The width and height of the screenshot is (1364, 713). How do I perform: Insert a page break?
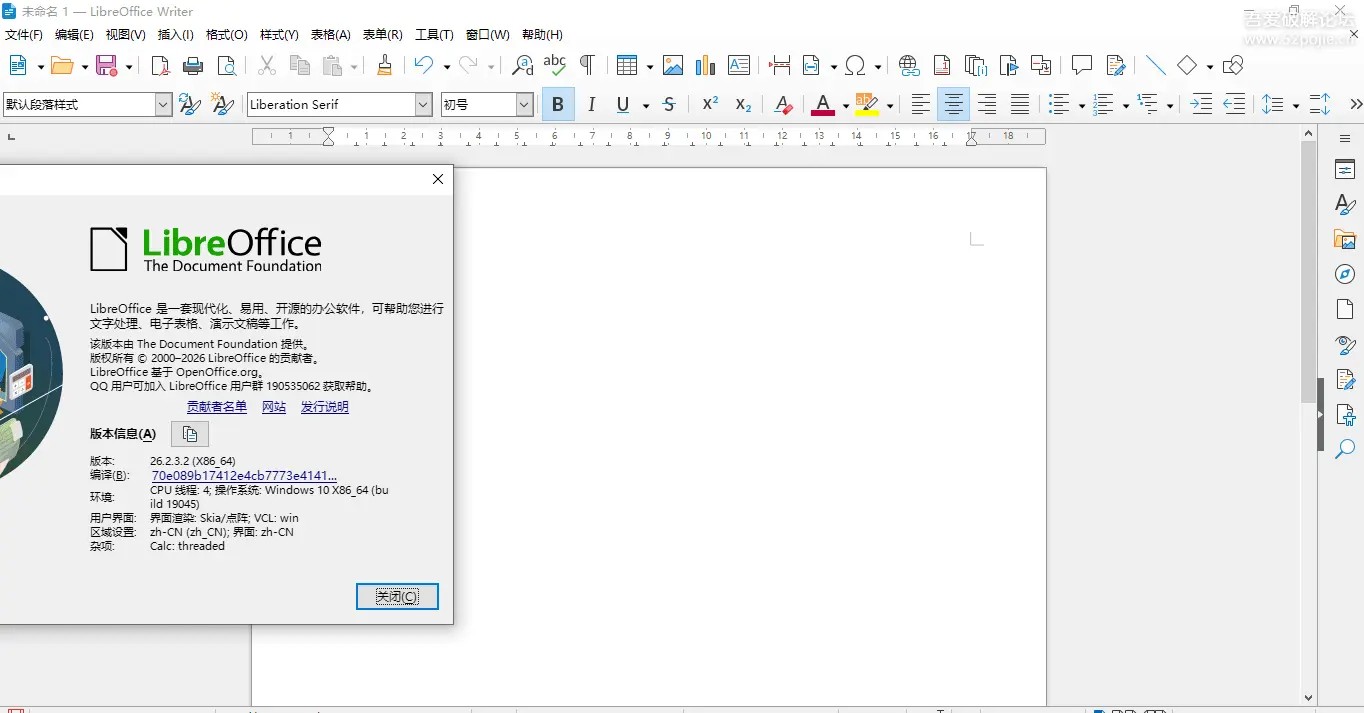780,66
